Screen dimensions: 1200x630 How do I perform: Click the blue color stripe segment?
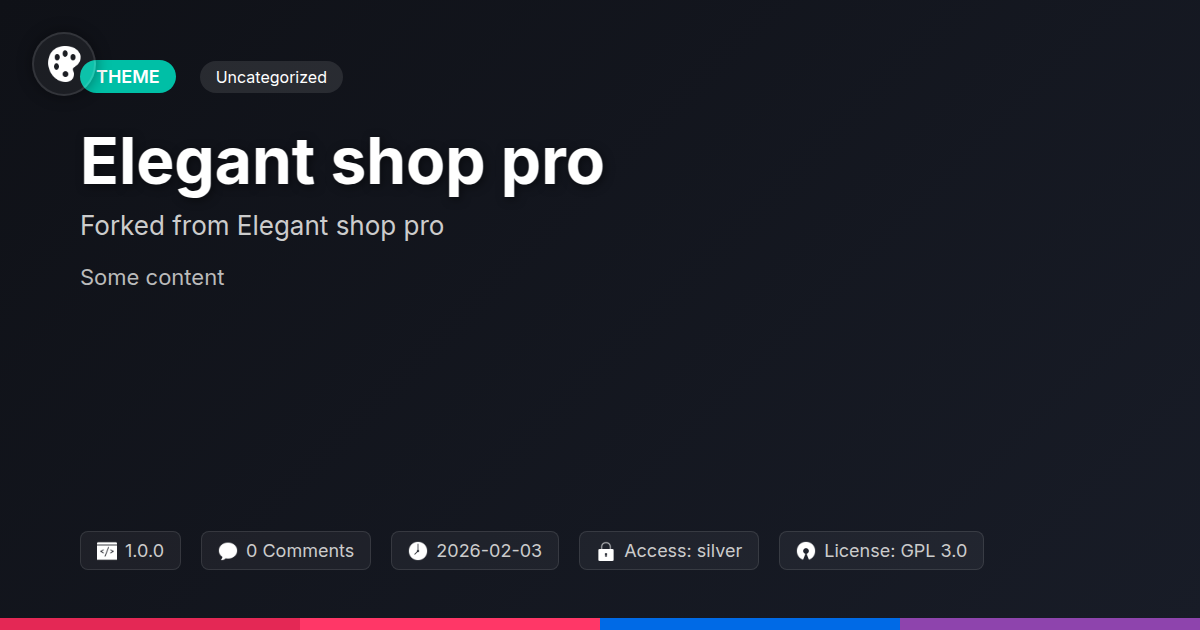click(750, 624)
